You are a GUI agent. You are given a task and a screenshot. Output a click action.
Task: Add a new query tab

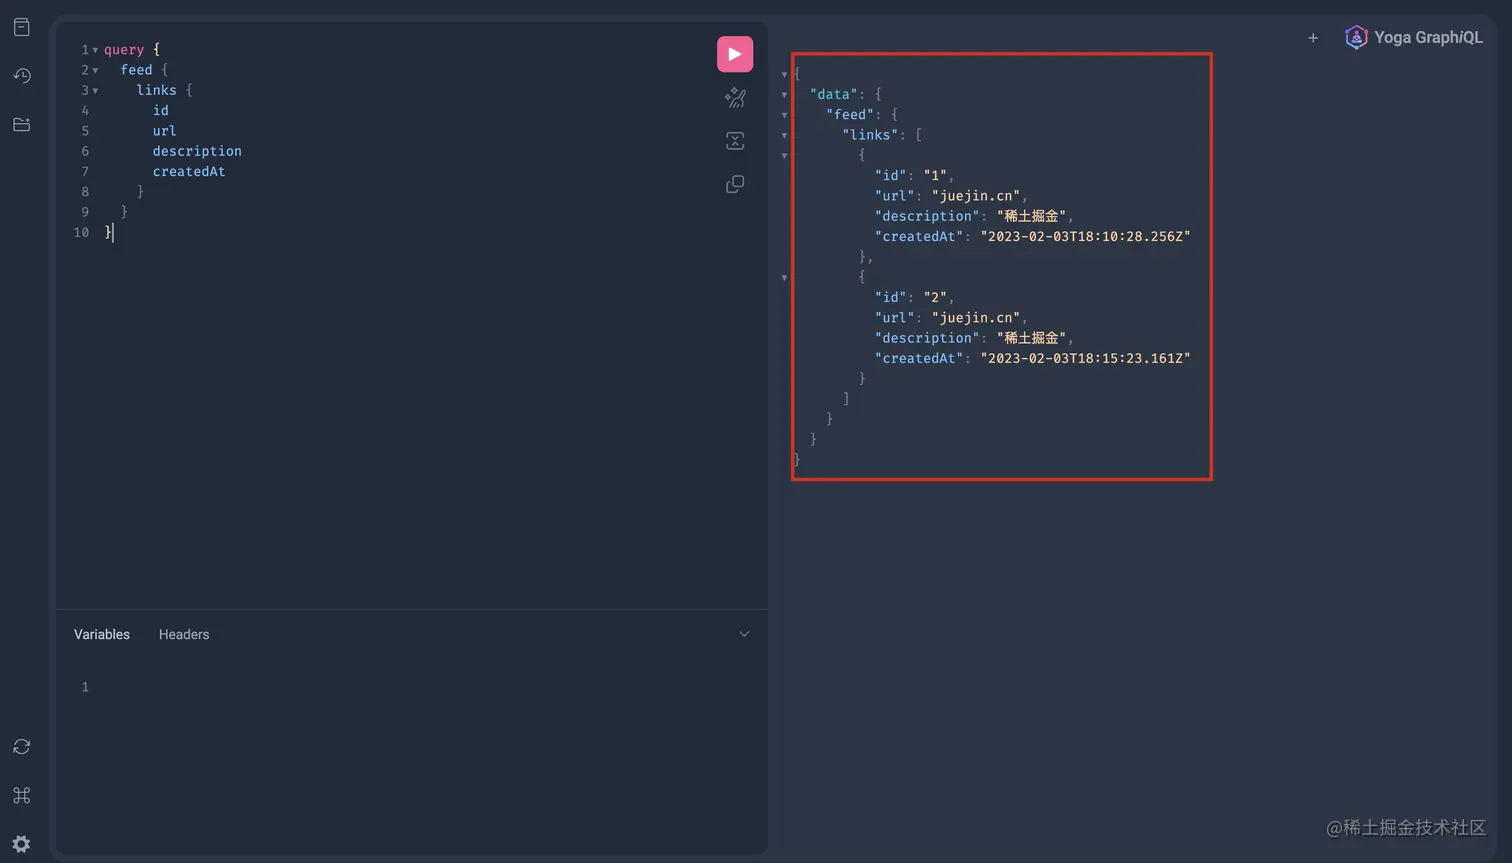coord(1313,38)
